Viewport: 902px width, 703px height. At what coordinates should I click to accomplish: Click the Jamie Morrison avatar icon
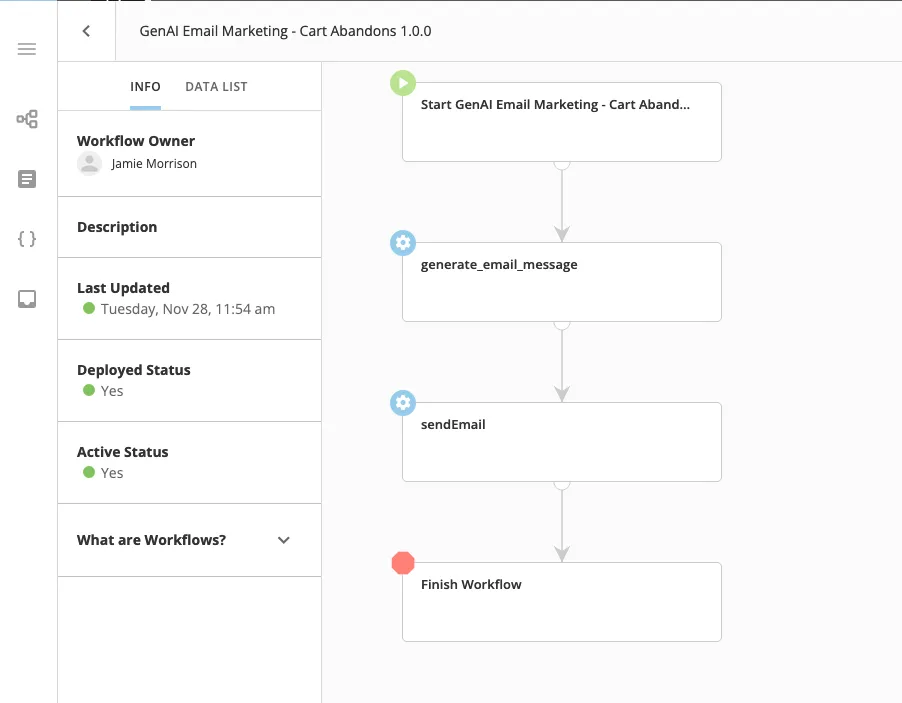(x=90, y=164)
